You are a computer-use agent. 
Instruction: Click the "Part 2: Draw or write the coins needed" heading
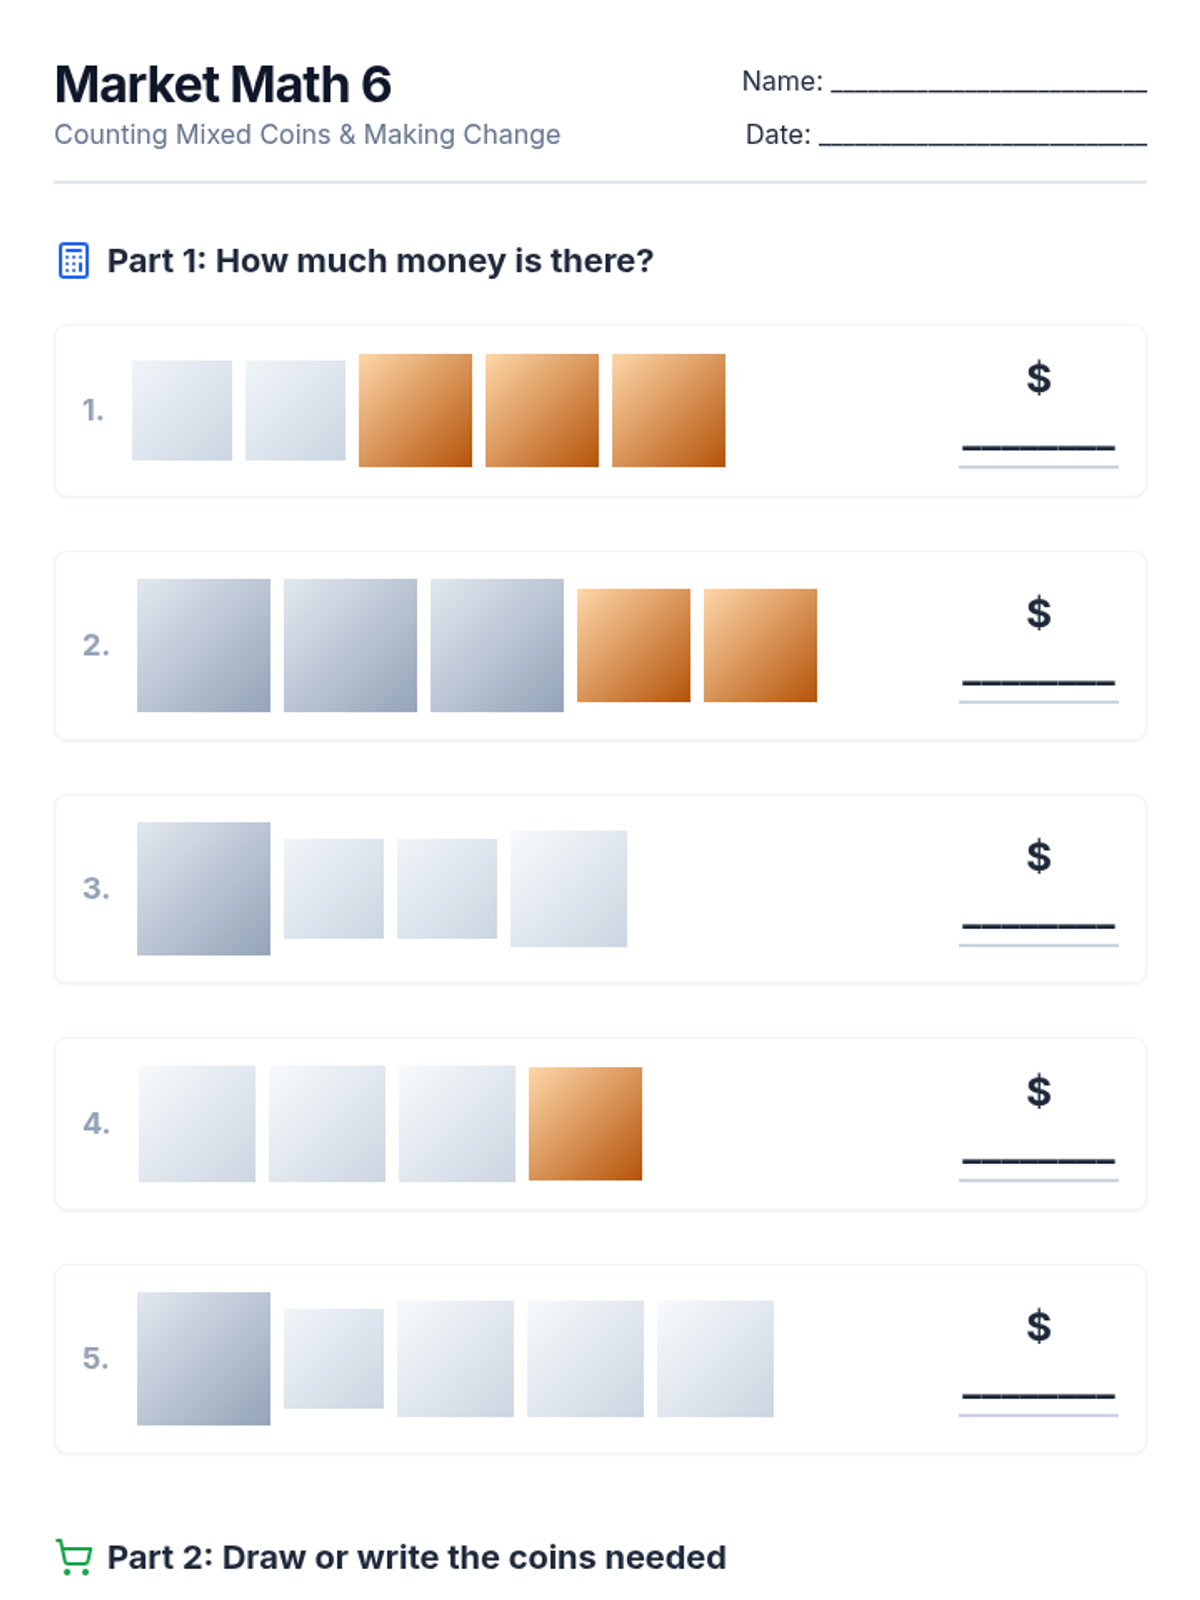[x=416, y=1557]
